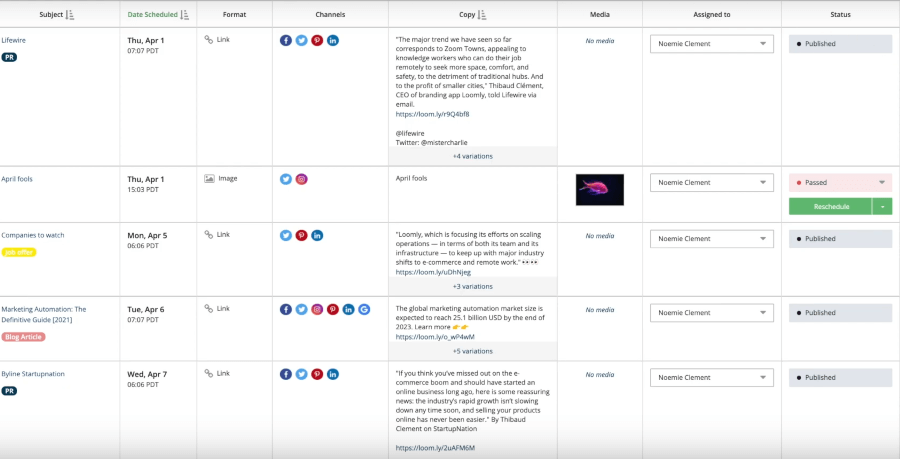Open the Marketing Automation Definitive Guide post
Screen dimensions: 900x459
pos(44,314)
